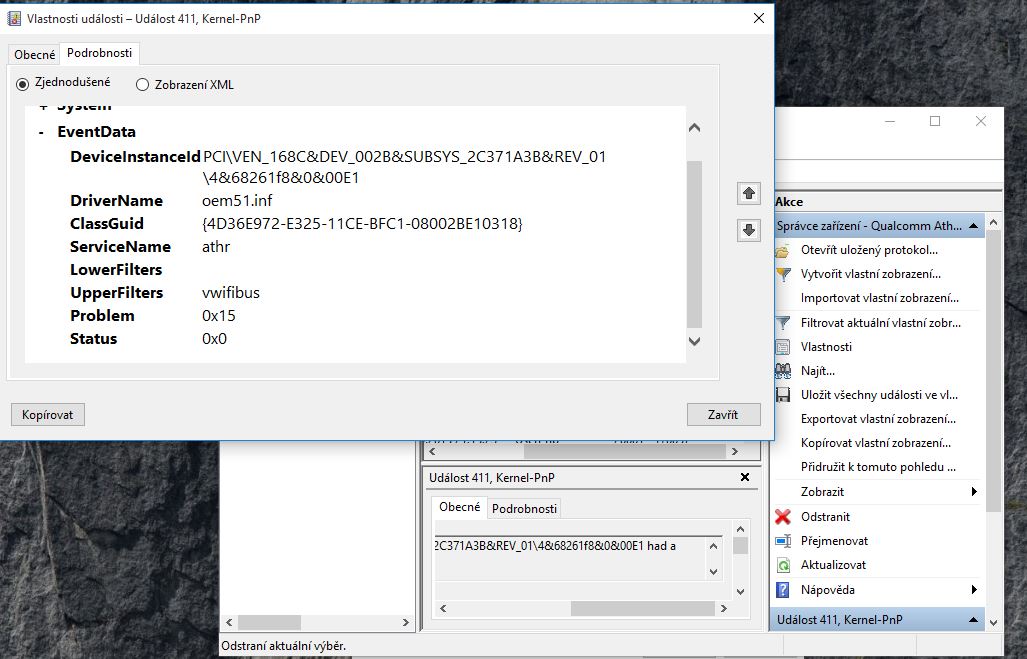Screen dimensions: 1027x659
Task: Click the Akce pane scroll down arrow
Action: pos(994,622)
